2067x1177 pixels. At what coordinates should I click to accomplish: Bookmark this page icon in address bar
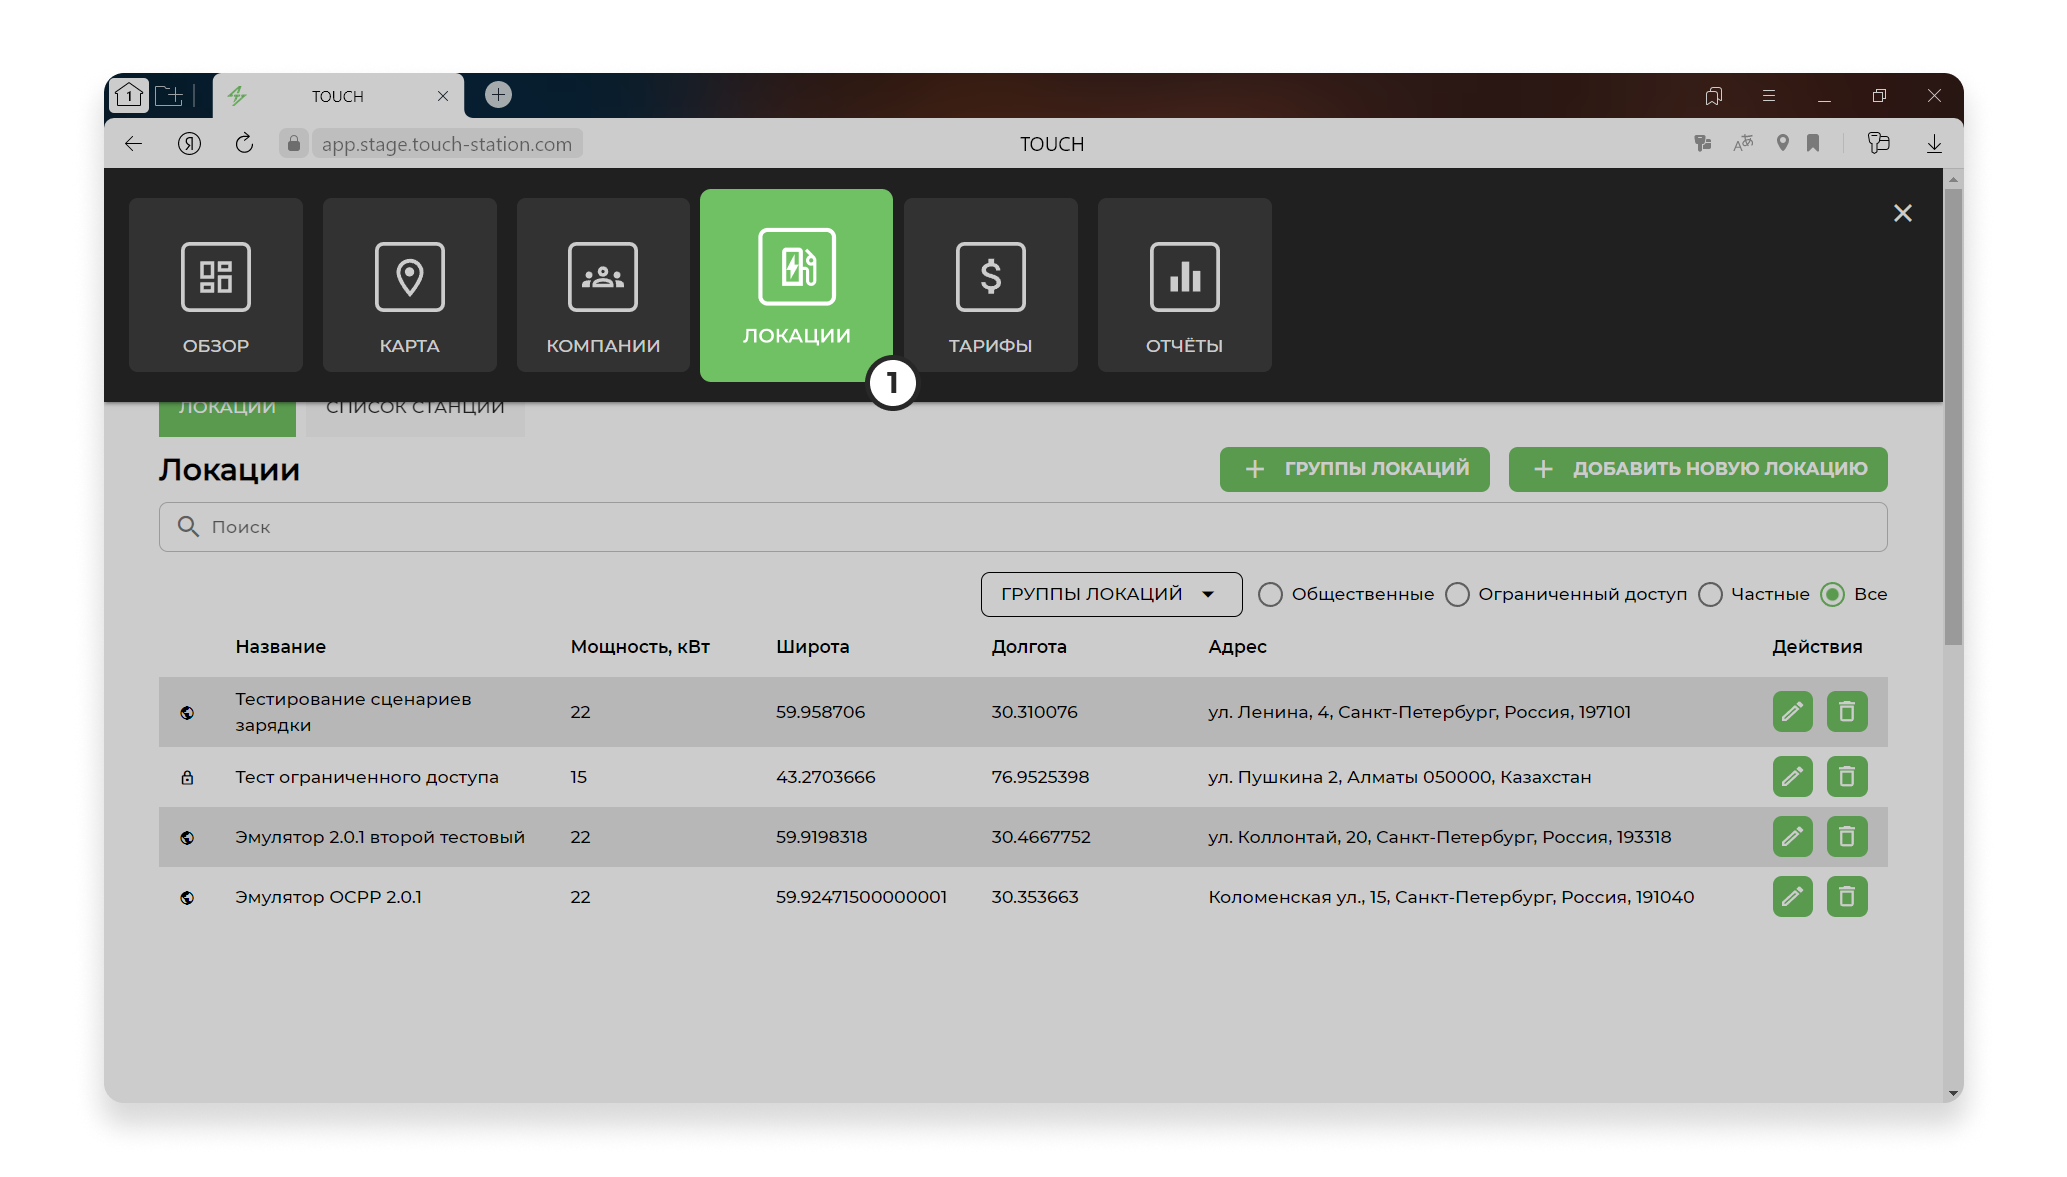click(x=1813, y=144)
